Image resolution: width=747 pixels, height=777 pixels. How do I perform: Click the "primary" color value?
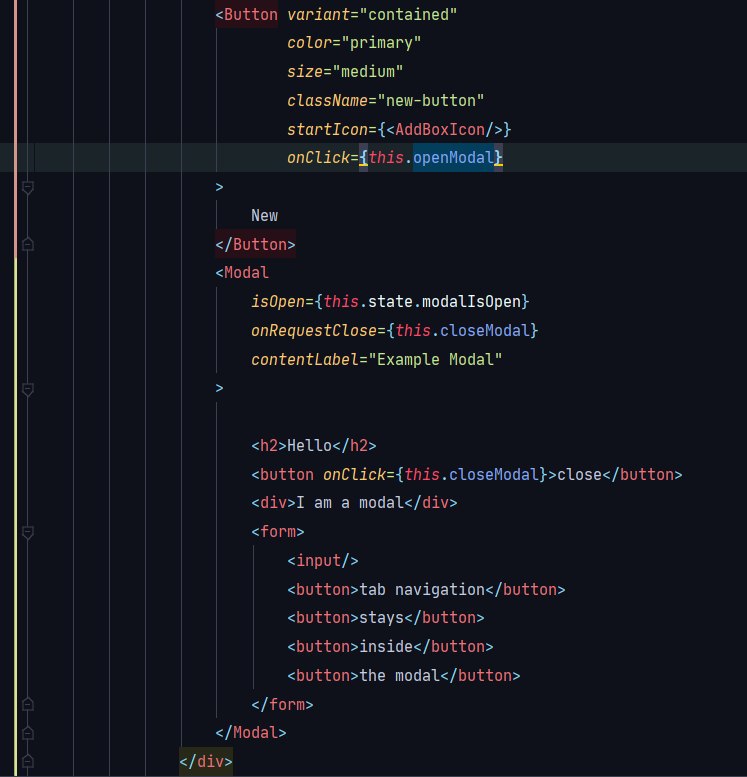click(381, 43)
